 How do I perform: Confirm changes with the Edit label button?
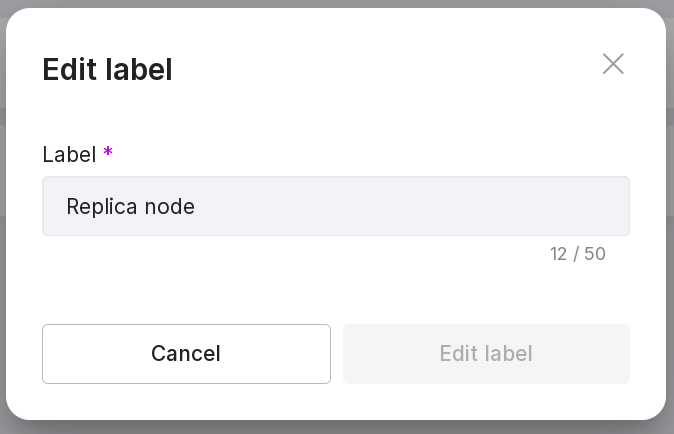[x=486, y=354]
